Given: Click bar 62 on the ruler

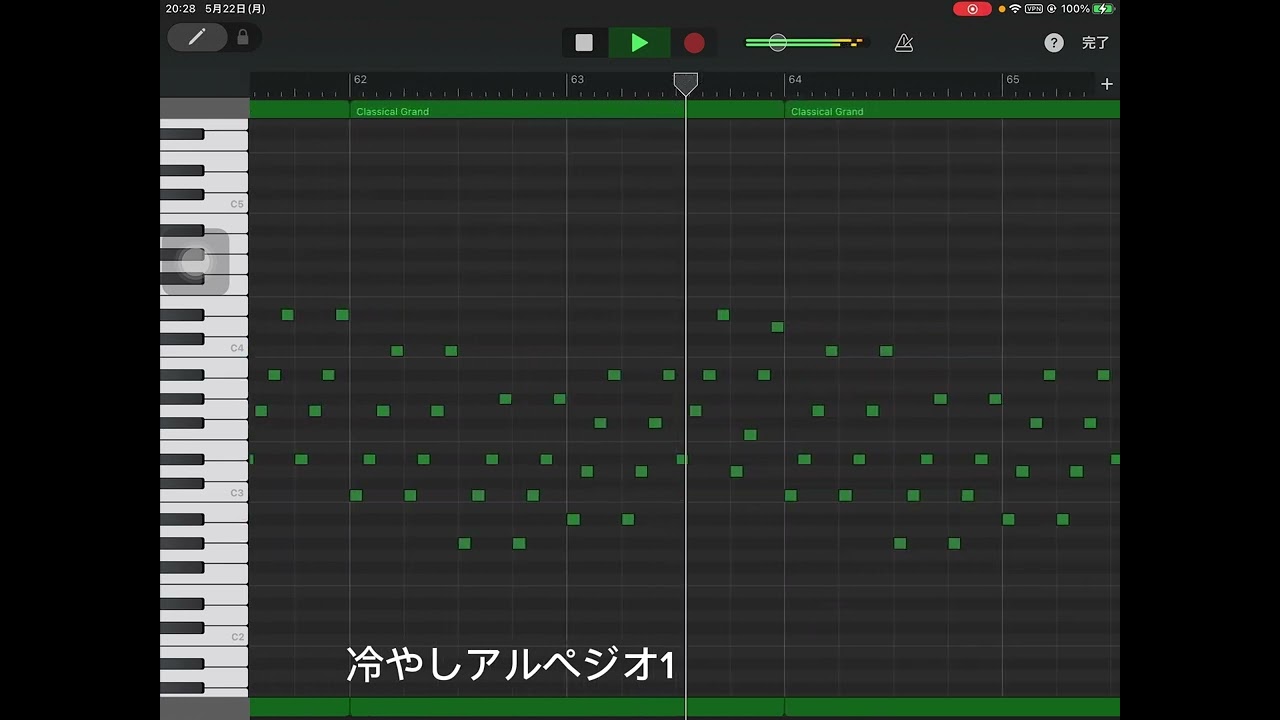Looking at the screenshot, I should (x=360, y=79).
